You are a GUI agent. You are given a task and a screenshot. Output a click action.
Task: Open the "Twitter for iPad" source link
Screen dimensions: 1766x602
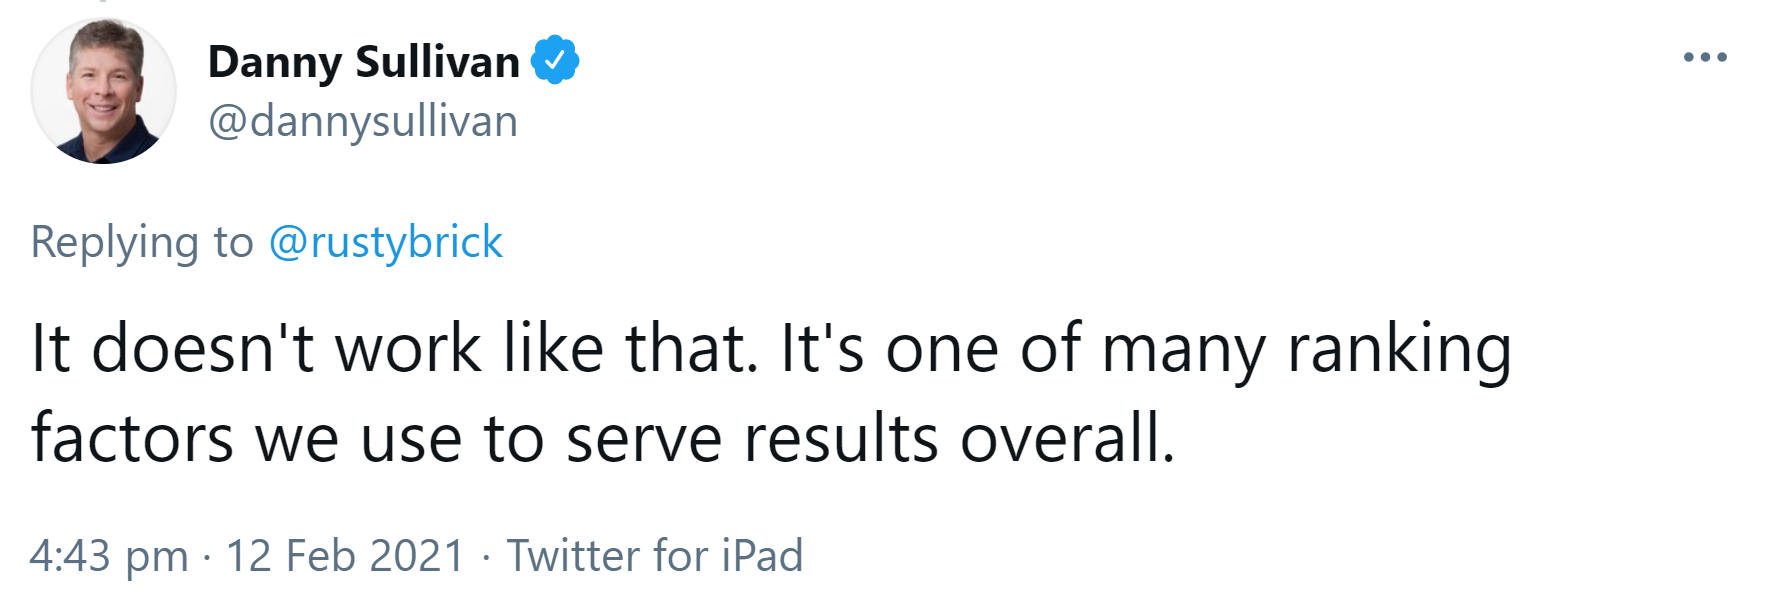click(654, 556)
